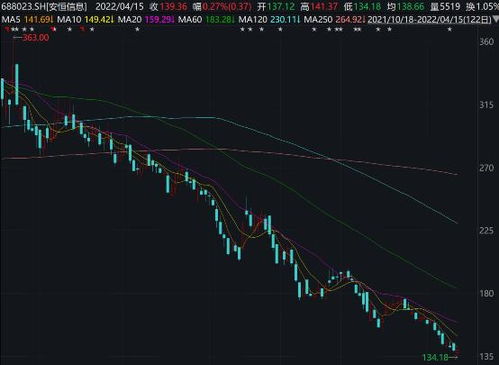Select the MA60 indicator label
The image size is (499, 365).
(190, 20)
